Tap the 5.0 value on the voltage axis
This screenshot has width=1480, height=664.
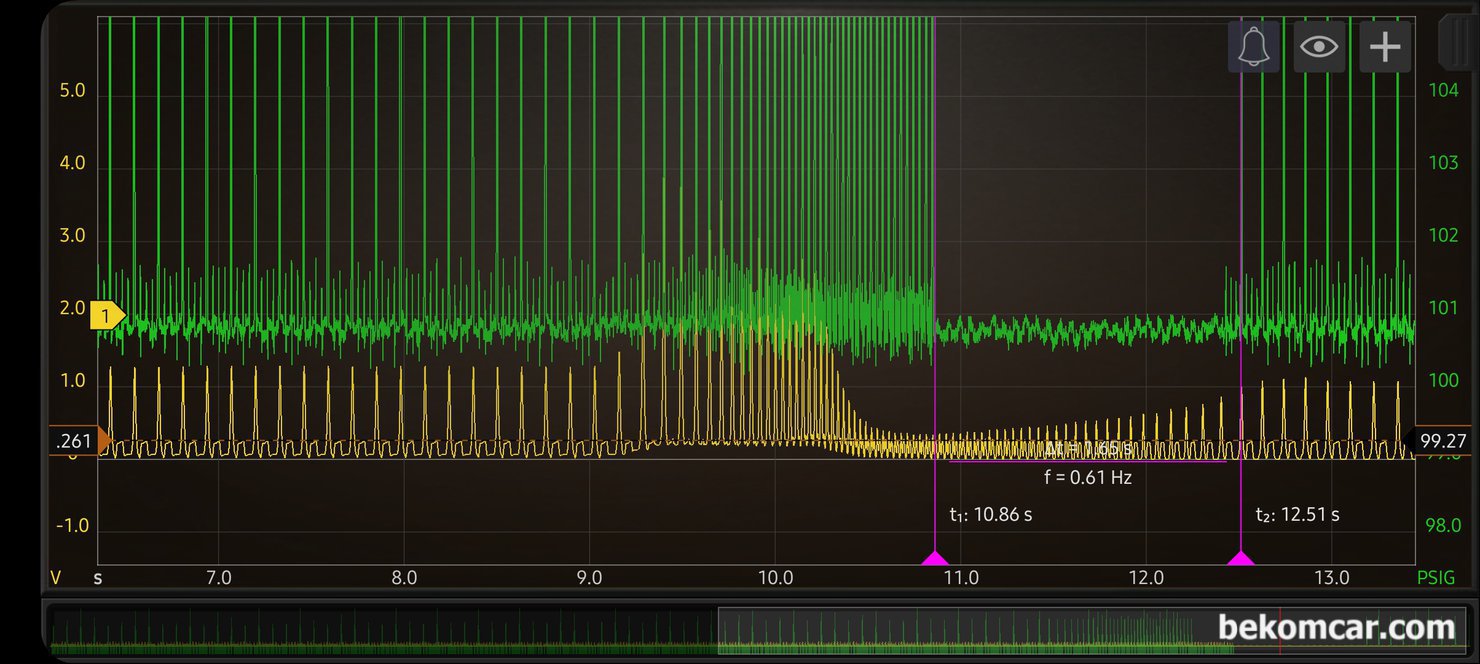(73, 91)
